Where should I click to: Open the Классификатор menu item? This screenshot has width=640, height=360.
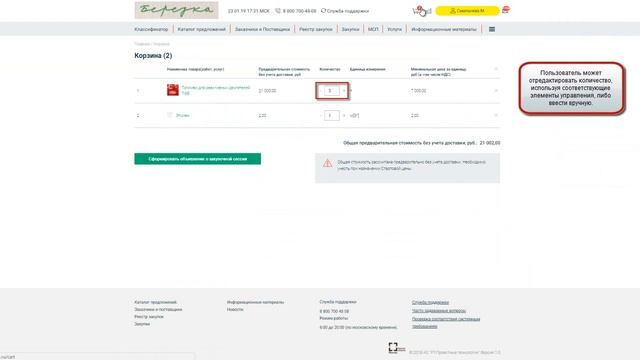151,29
